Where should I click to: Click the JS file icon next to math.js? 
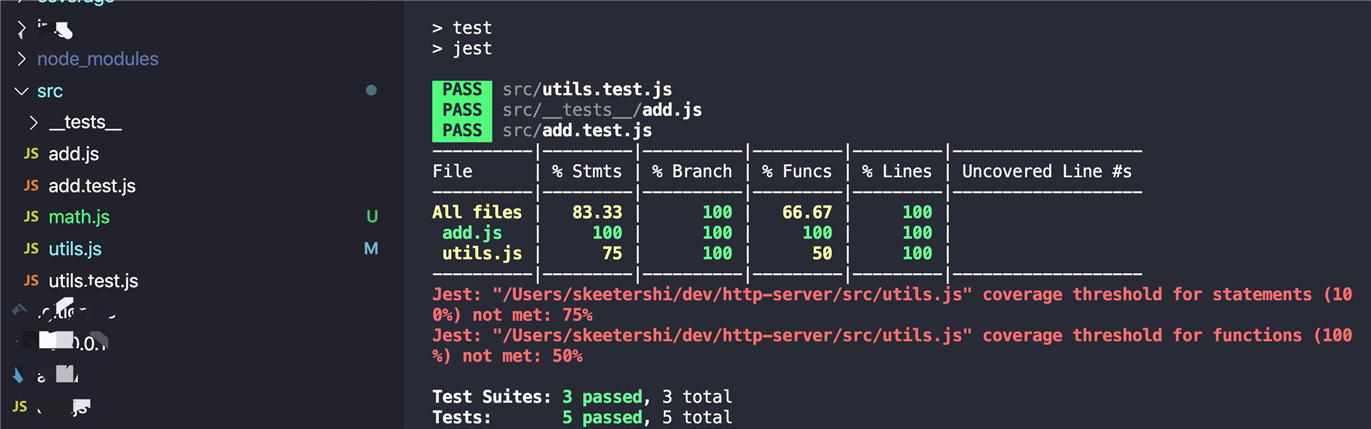coord(31,217)
